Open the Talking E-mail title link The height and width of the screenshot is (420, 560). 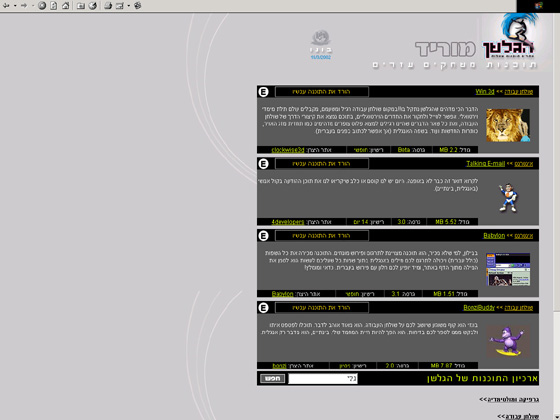485,164
